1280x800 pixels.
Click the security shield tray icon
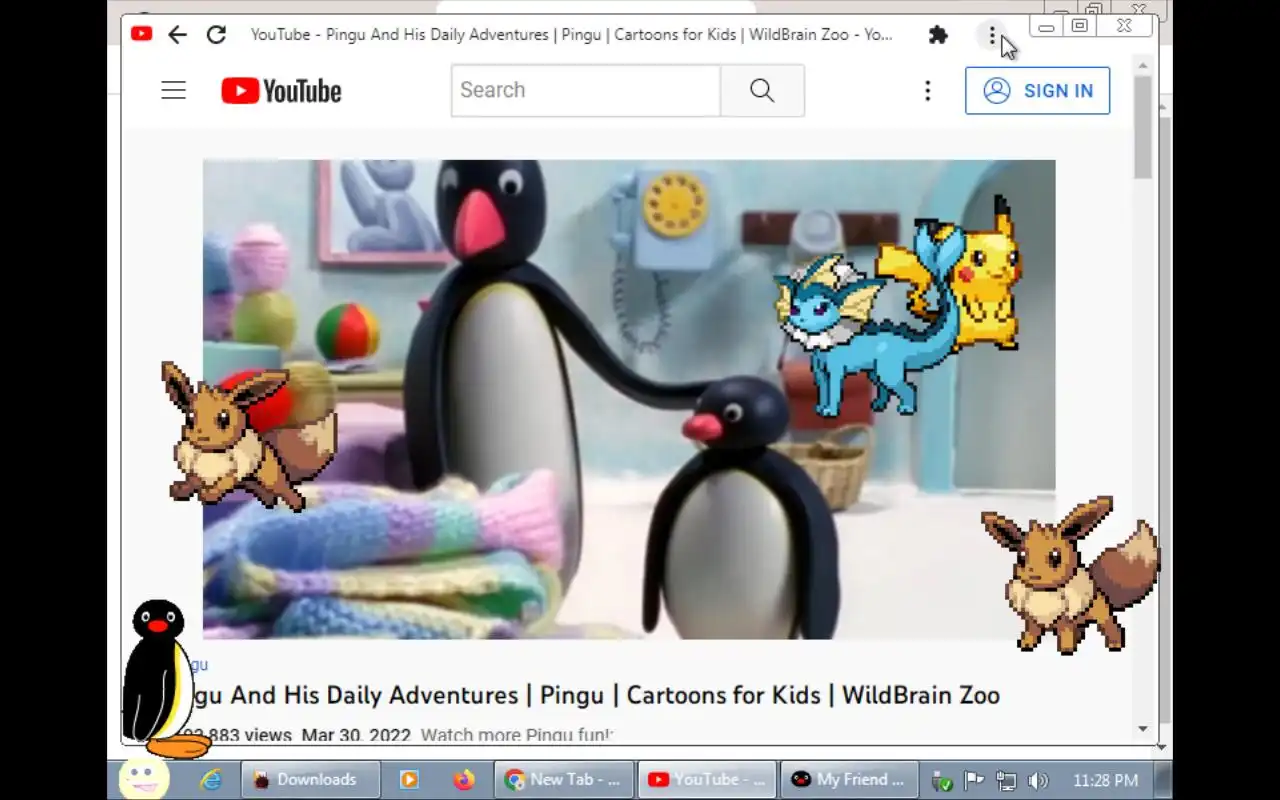click(941, 781)
